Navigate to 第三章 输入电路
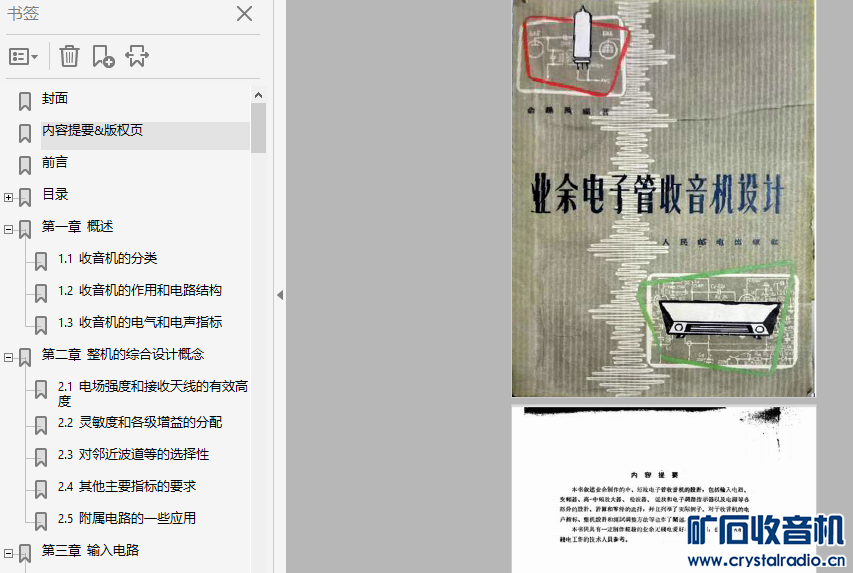Image resolution: width=853 pixels, height=573 pixels. coord(90,551)
